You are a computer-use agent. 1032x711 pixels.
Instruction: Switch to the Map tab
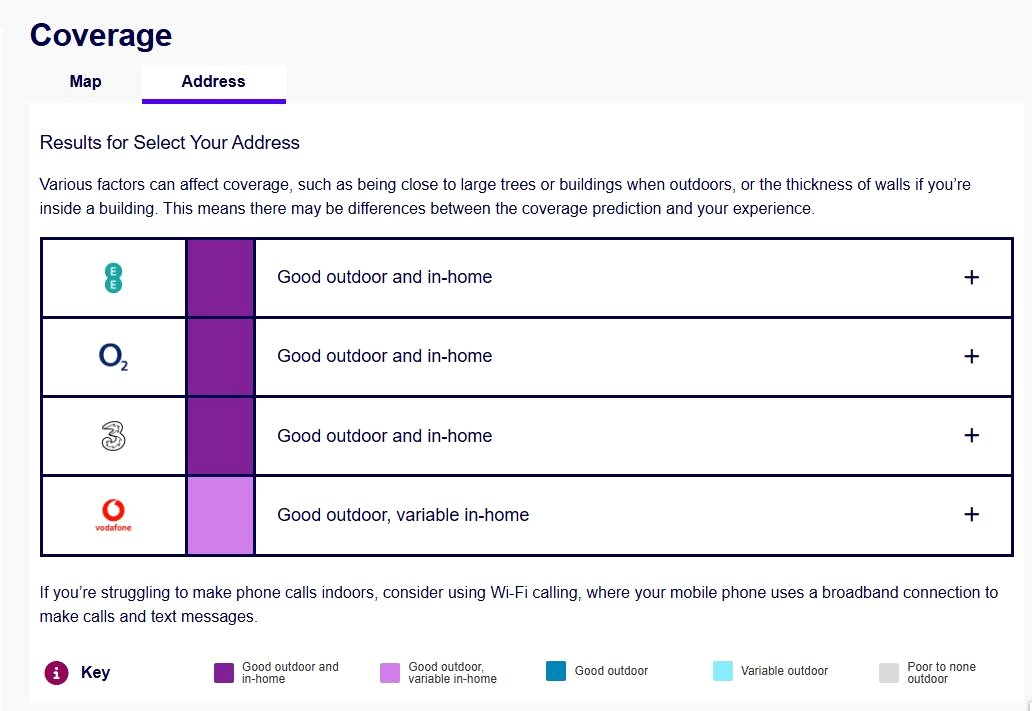[x=85, y=82]
